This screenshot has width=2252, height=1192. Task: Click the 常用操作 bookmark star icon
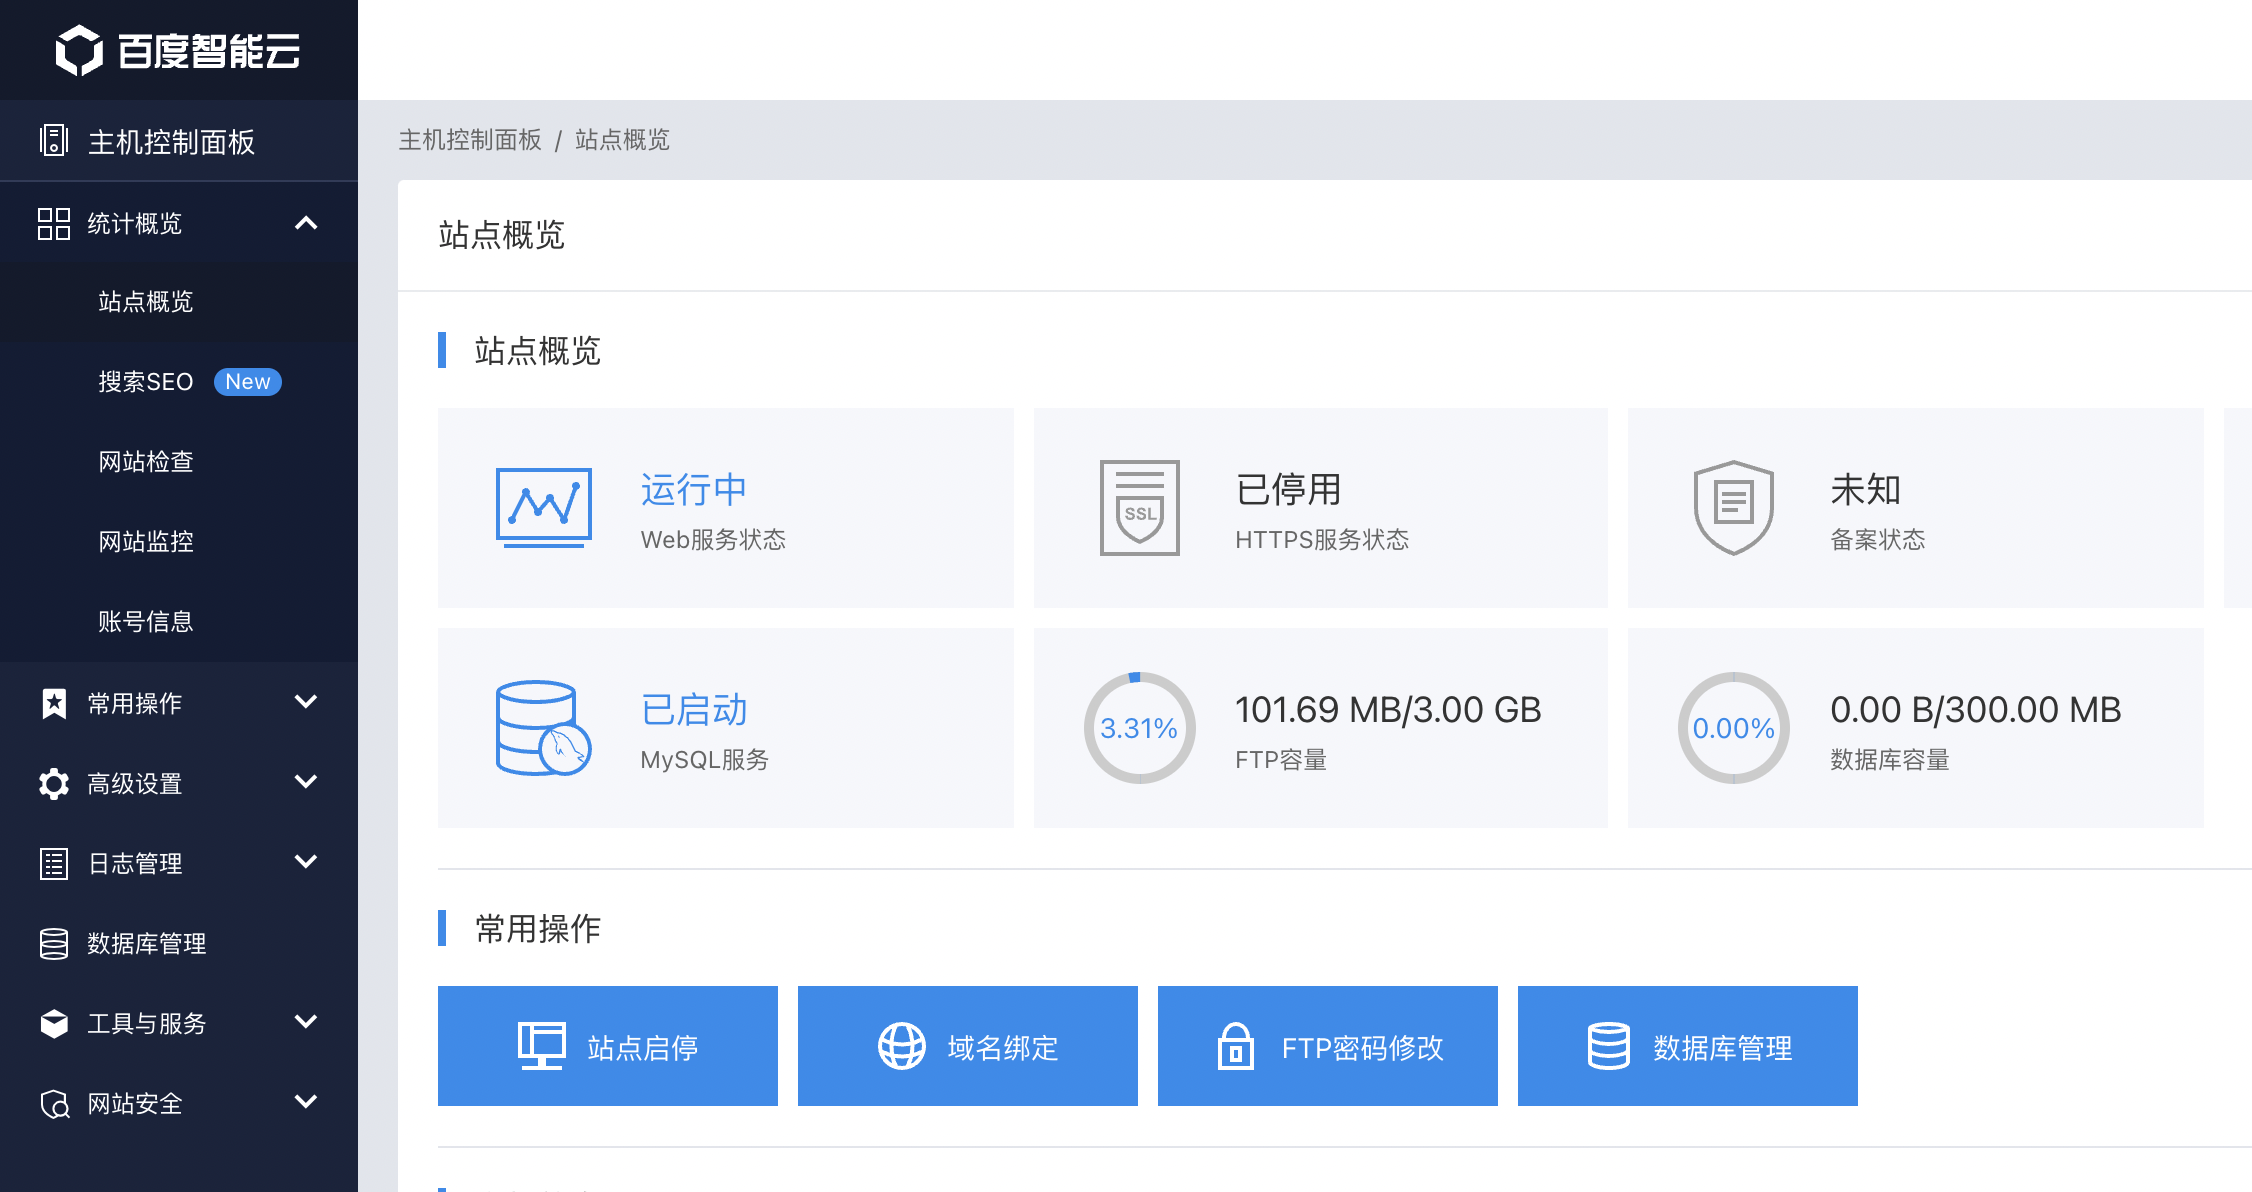[x=54, y=703]
